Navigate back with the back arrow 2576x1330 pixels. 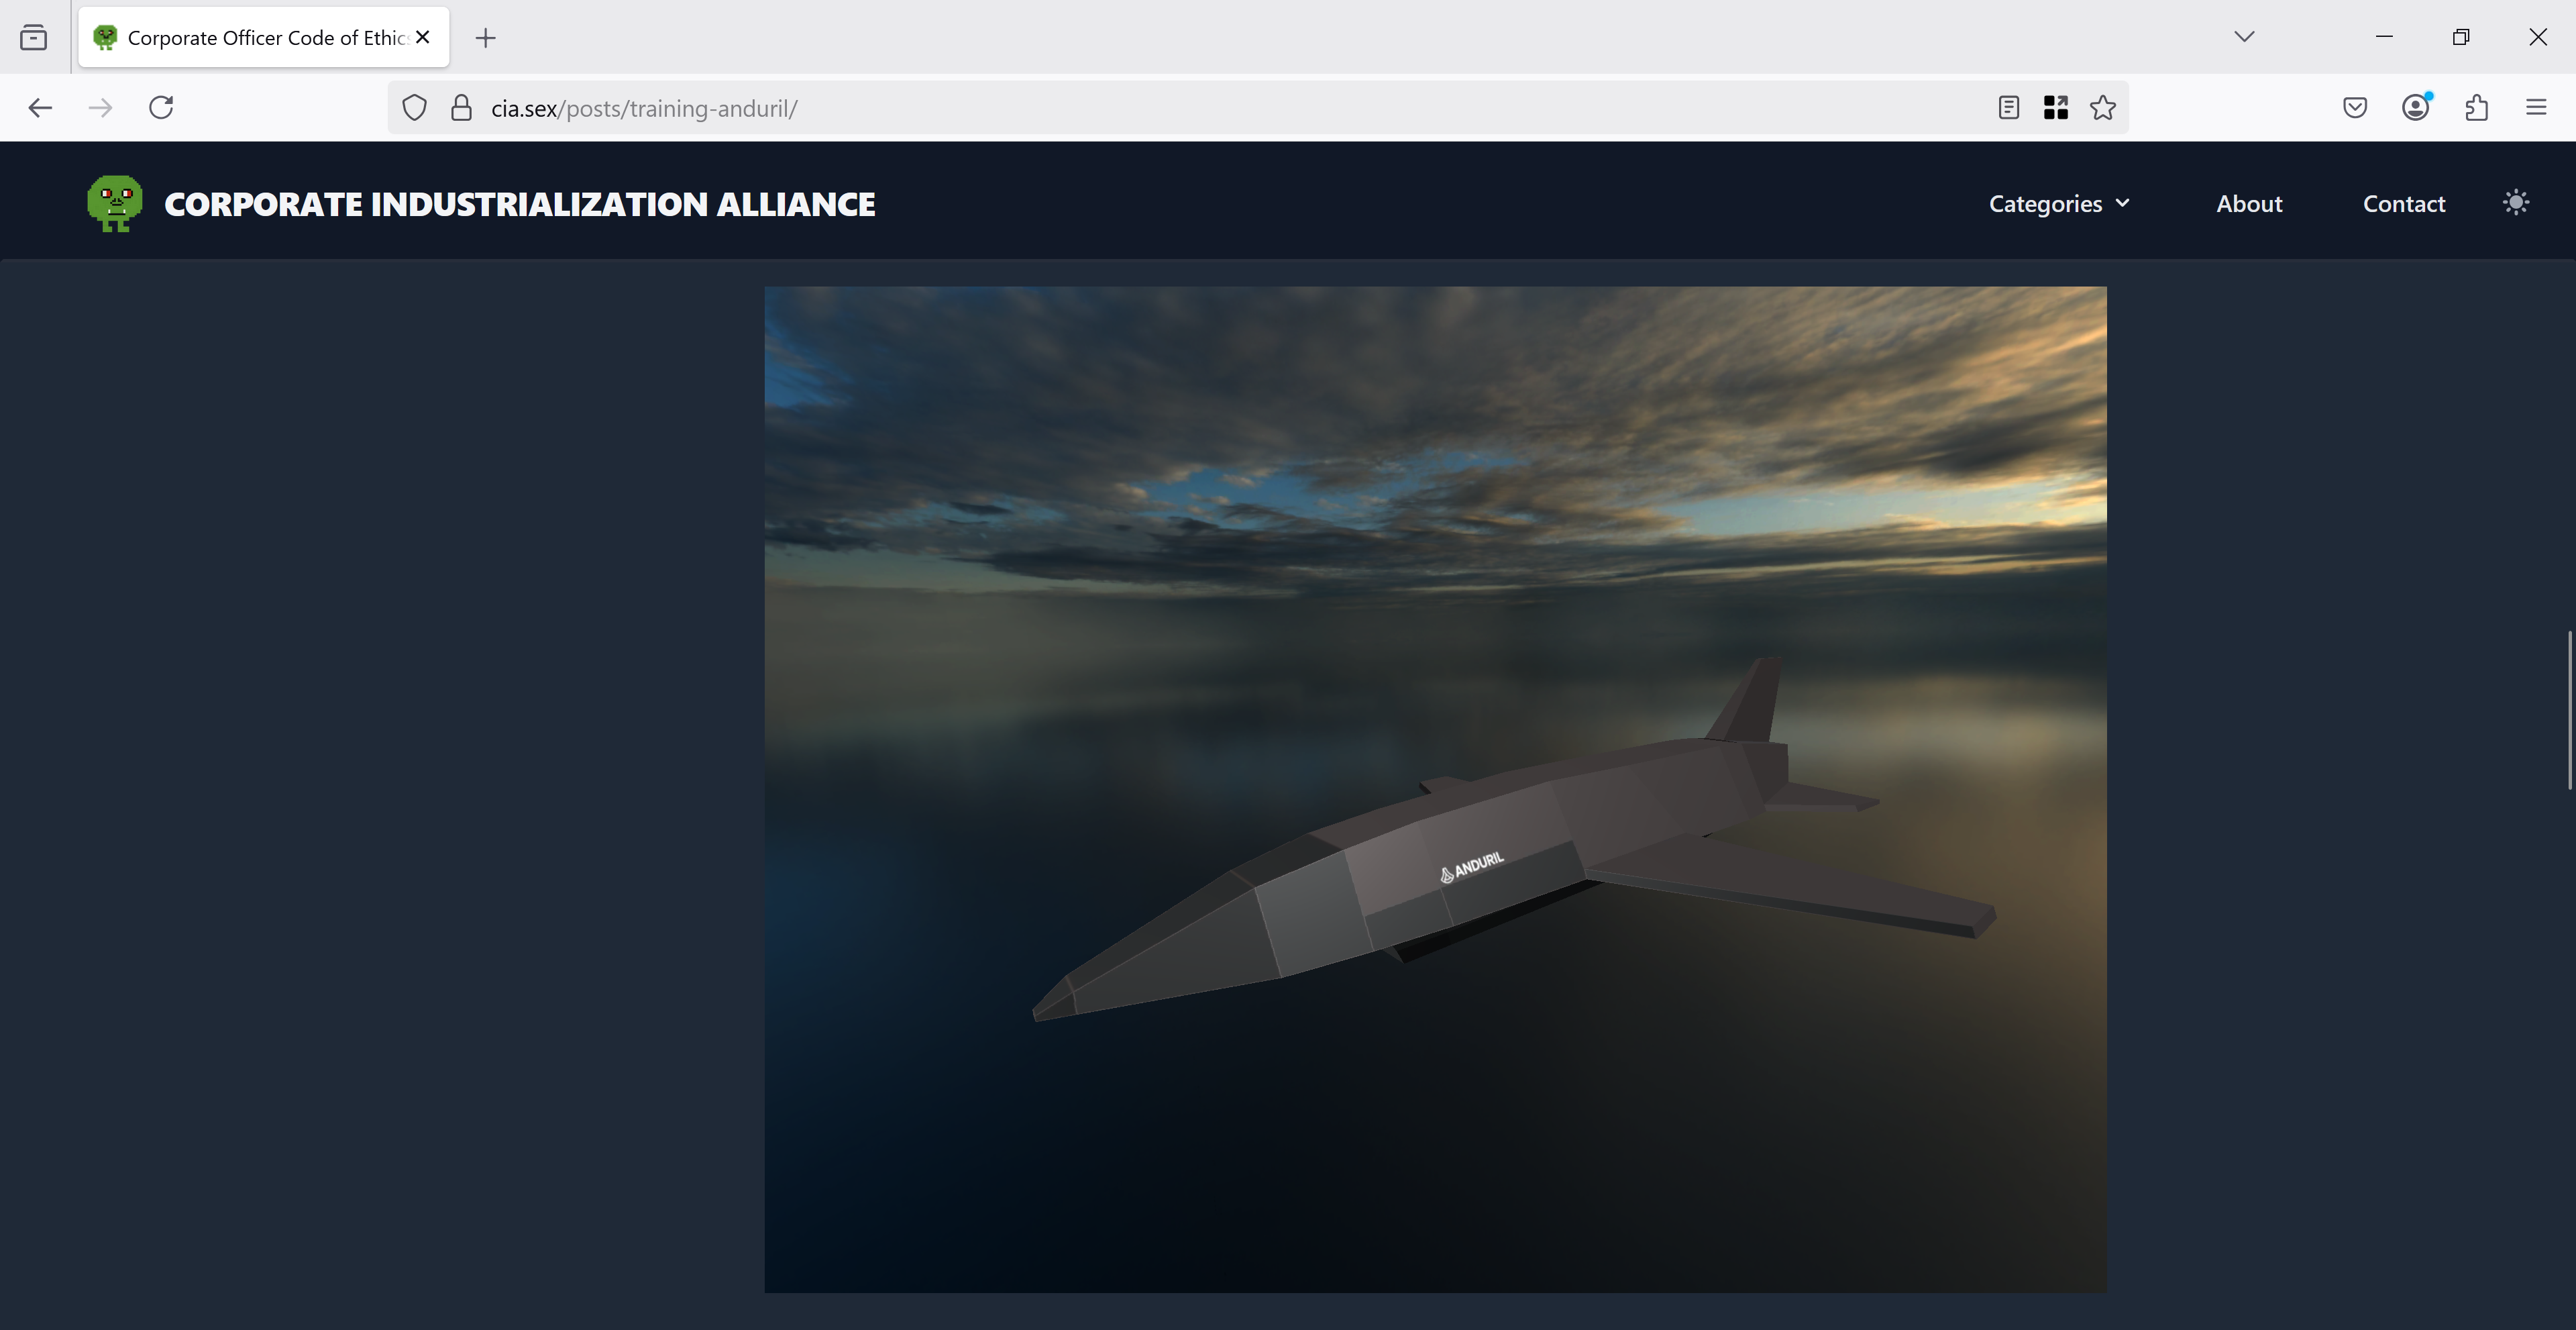coord(40,107)
